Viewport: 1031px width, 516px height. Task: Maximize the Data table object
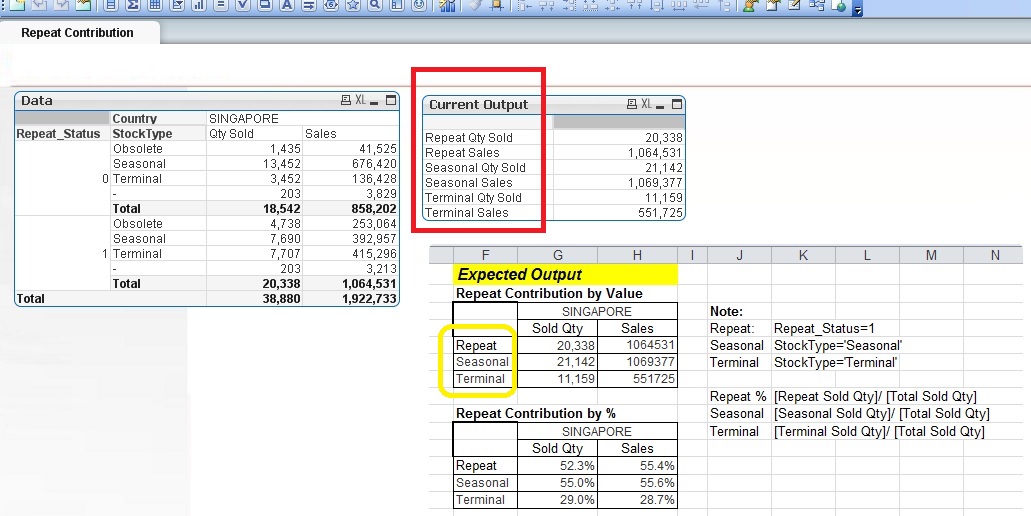point(391,100)
